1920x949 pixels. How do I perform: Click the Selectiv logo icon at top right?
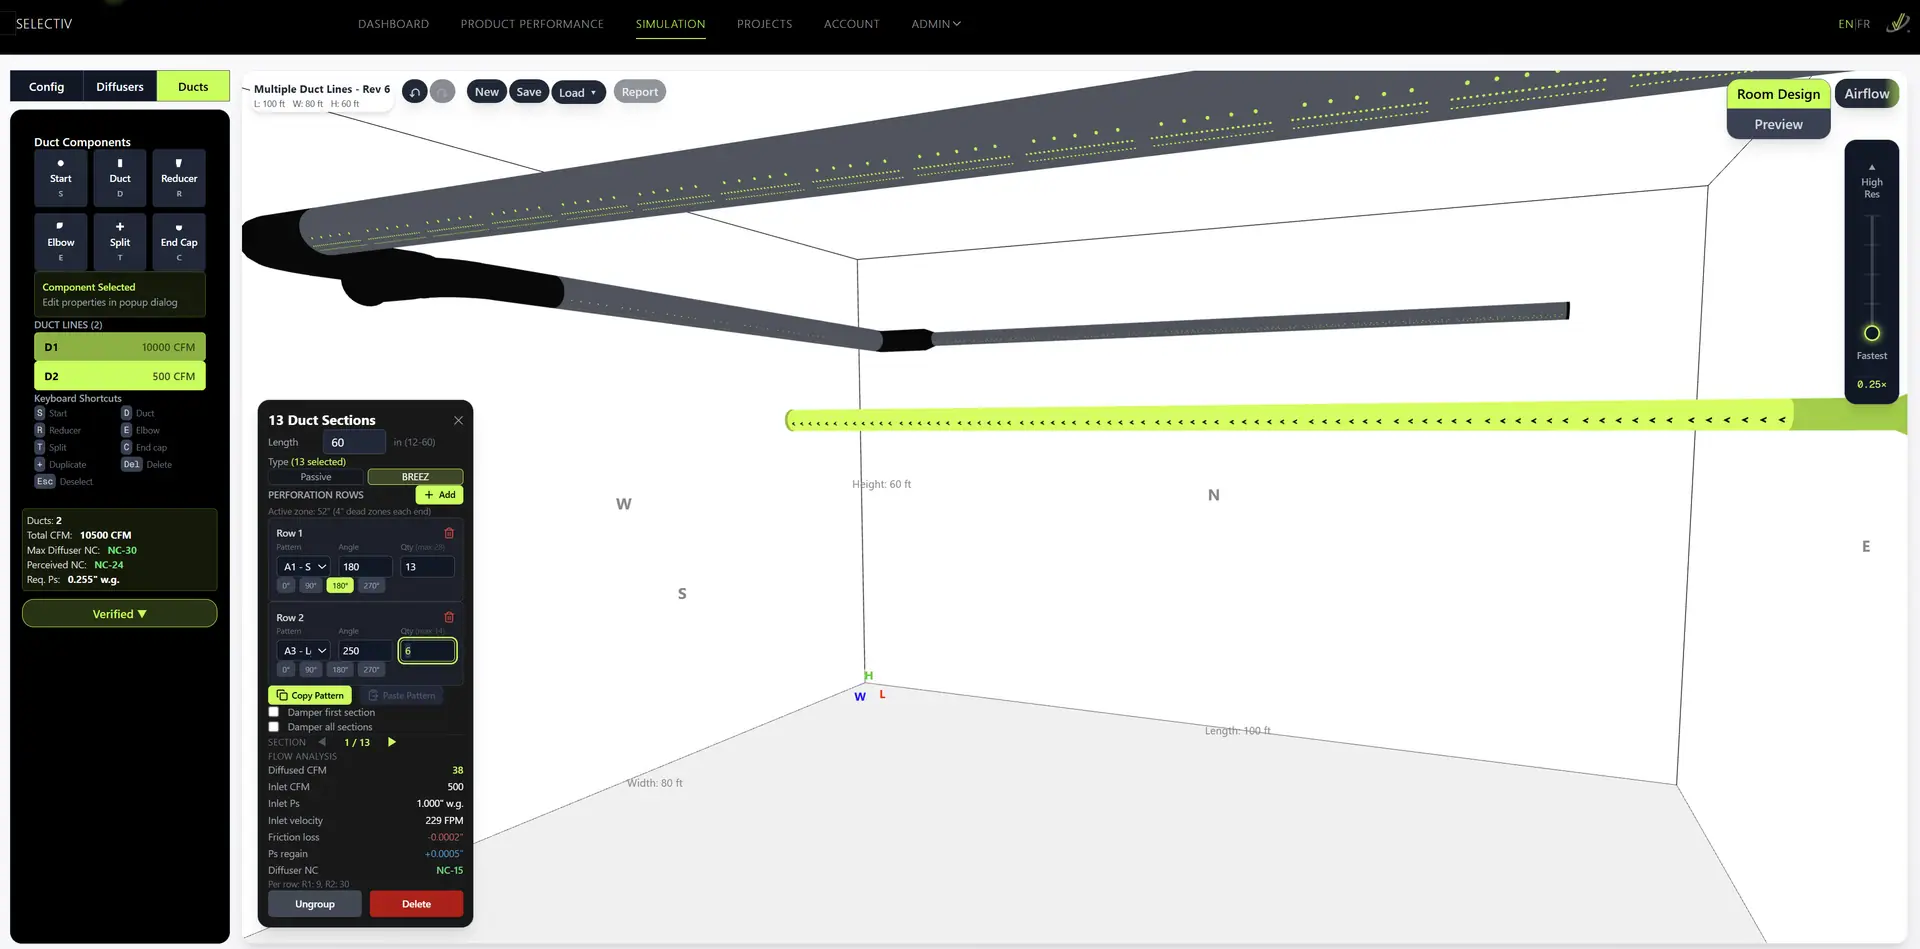click(x=1897, y=23)
